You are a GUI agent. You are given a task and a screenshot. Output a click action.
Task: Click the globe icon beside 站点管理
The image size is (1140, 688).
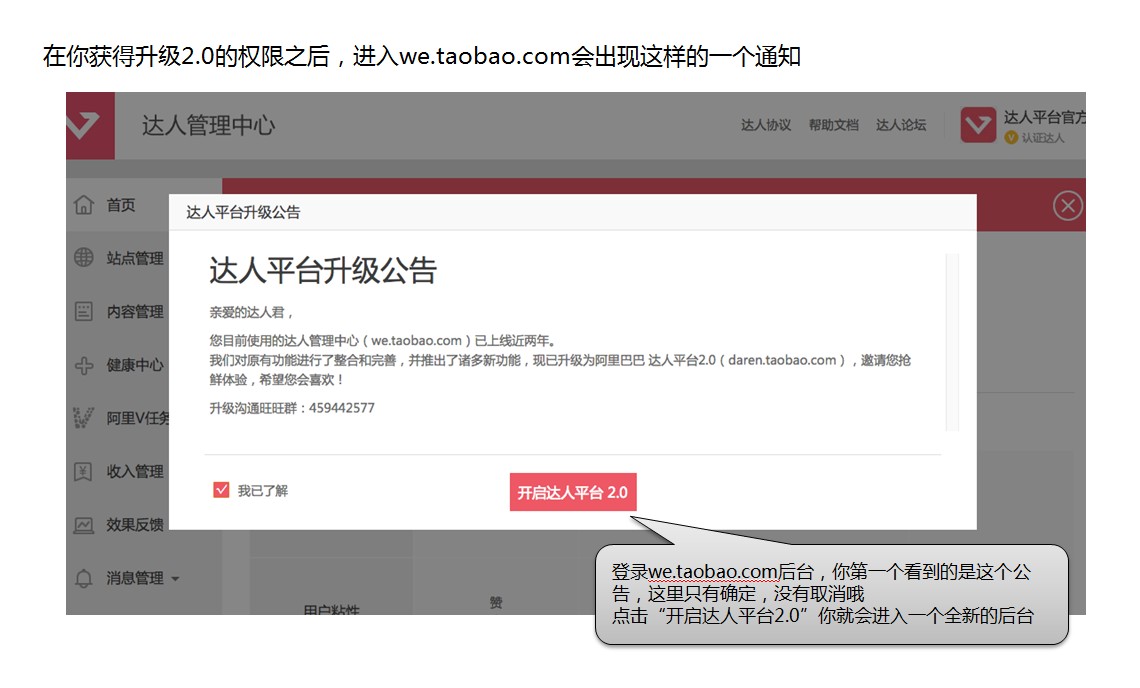tap(84, 257)
